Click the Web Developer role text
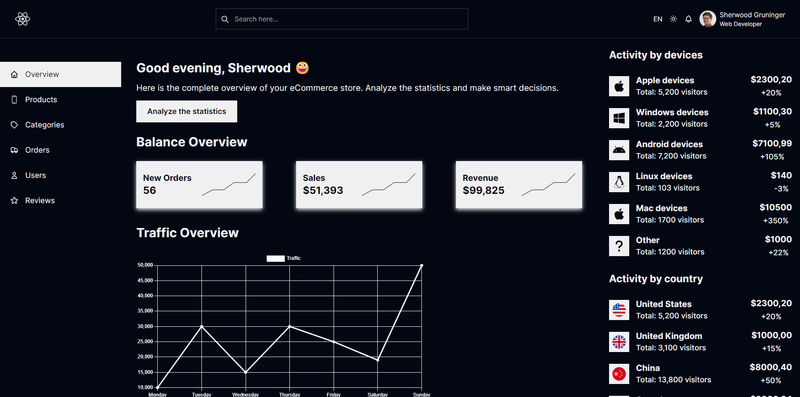Viewport: 800px width, 397px height. pyautogui.click(x=740, y=24)
